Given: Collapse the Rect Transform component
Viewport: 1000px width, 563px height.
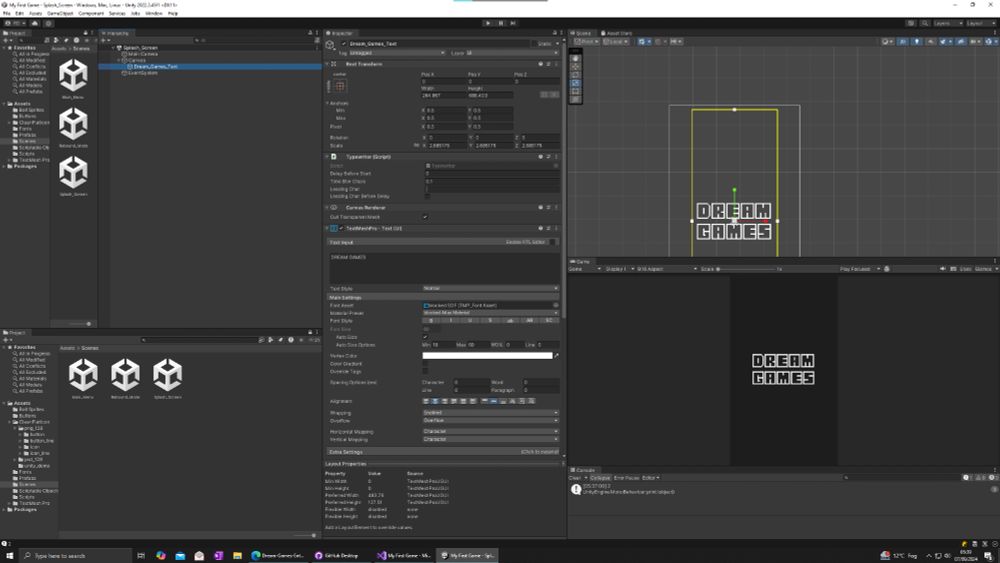Looking at the screenshot, I should tap(328, 64).
